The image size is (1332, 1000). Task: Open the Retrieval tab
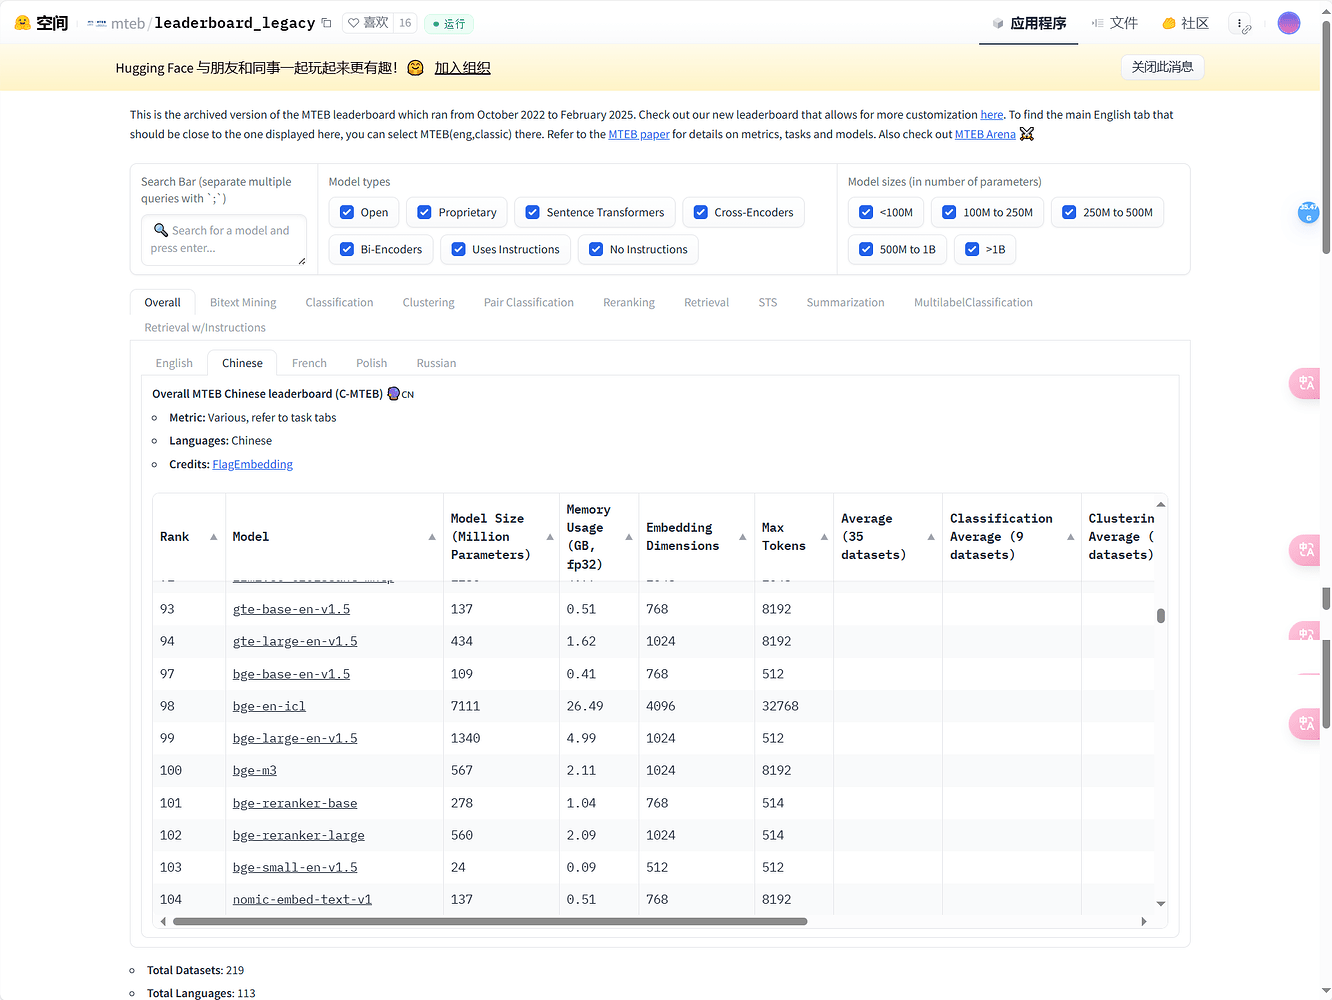click(x=706, y=302)
